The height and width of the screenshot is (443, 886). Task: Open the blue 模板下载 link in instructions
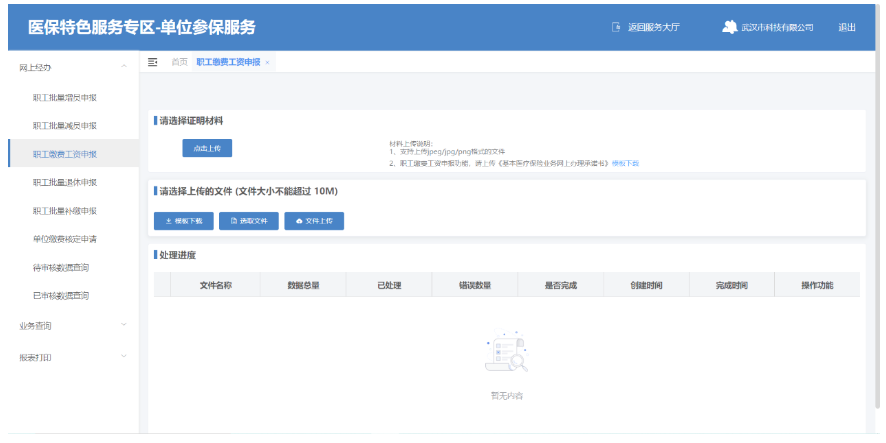625,162
